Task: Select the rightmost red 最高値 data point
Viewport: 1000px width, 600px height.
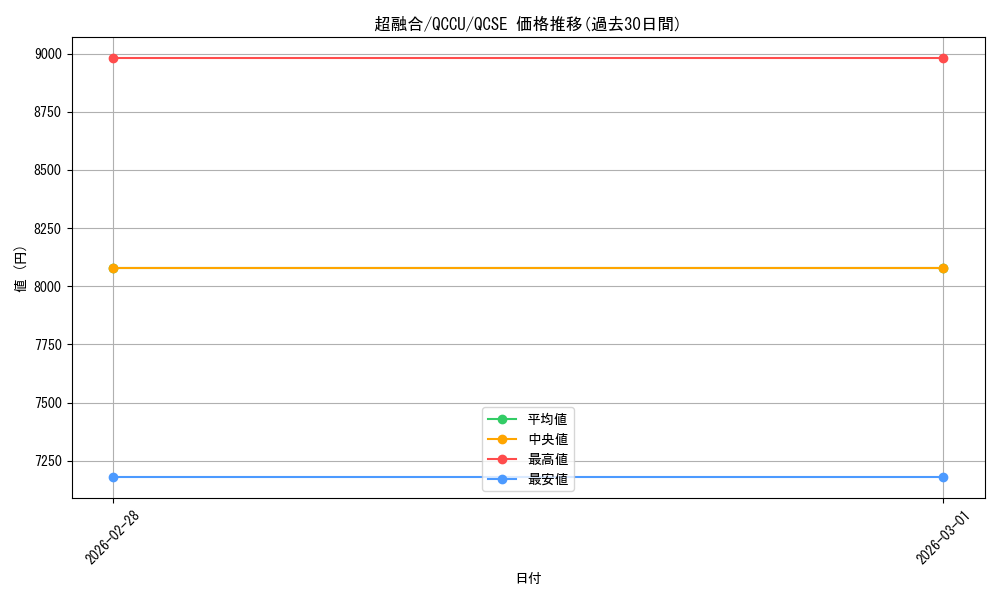Action: coord(942,58)
